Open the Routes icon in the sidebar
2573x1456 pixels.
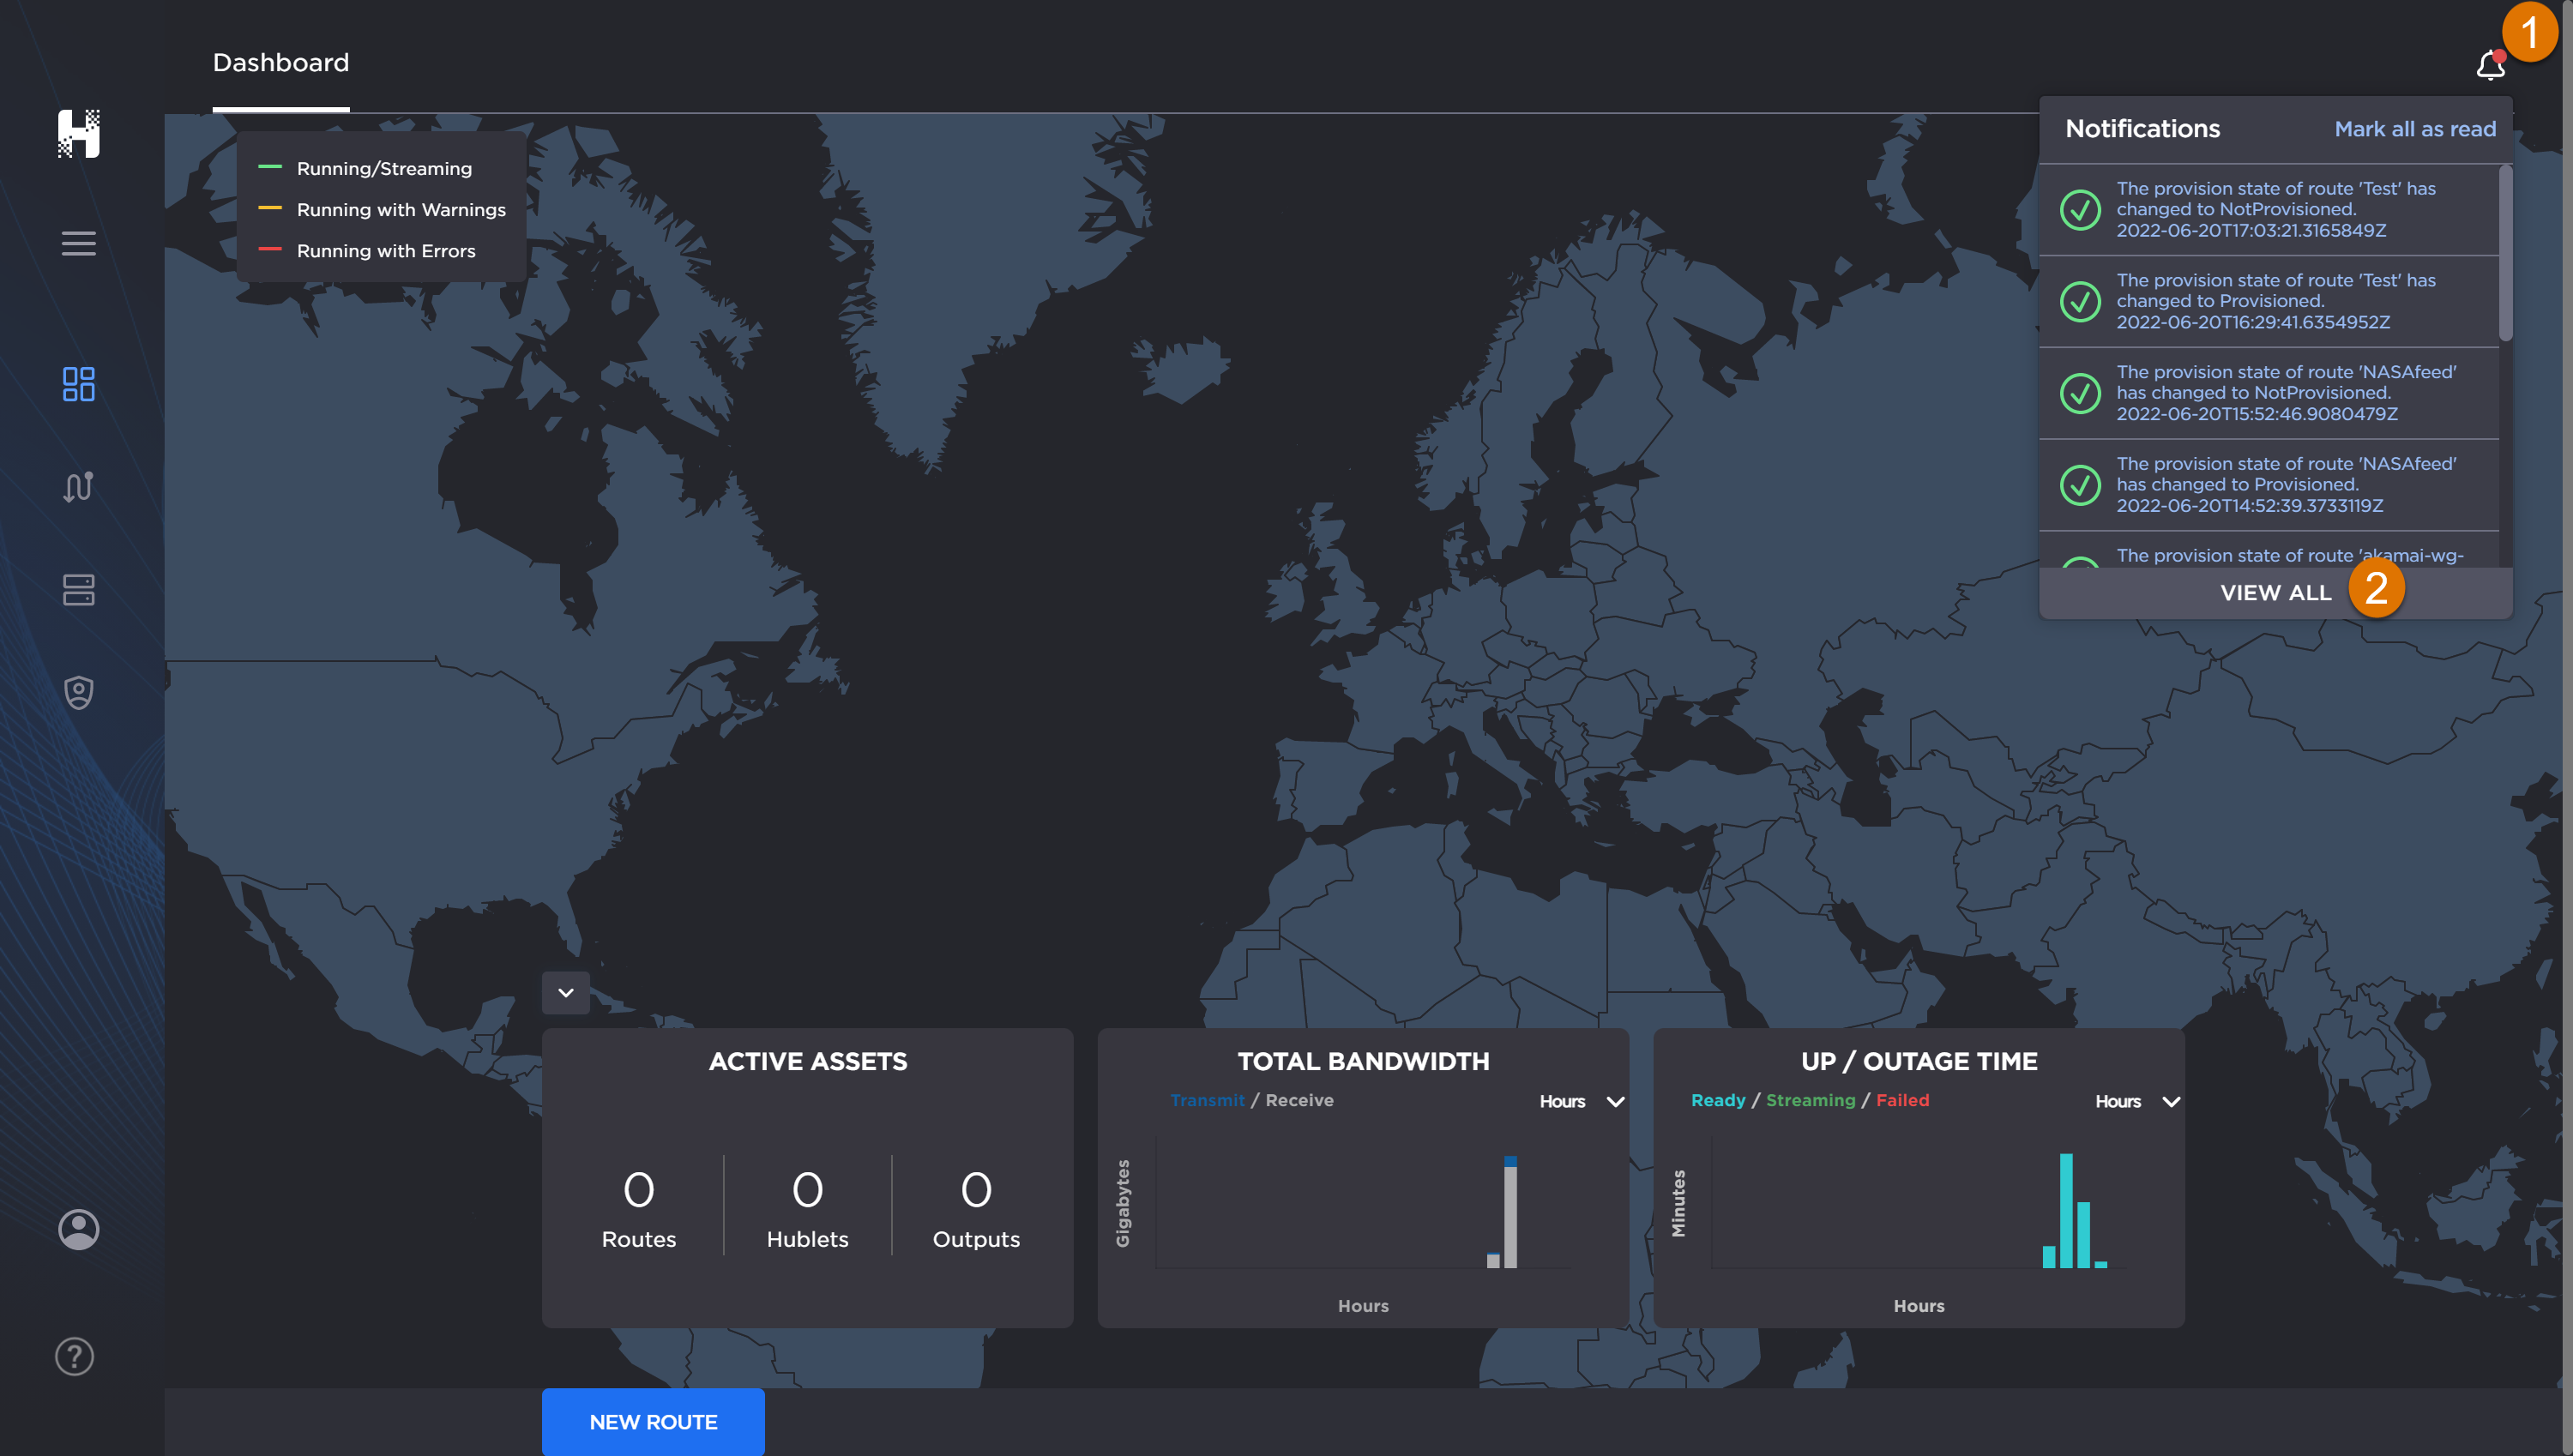(78, 487)
